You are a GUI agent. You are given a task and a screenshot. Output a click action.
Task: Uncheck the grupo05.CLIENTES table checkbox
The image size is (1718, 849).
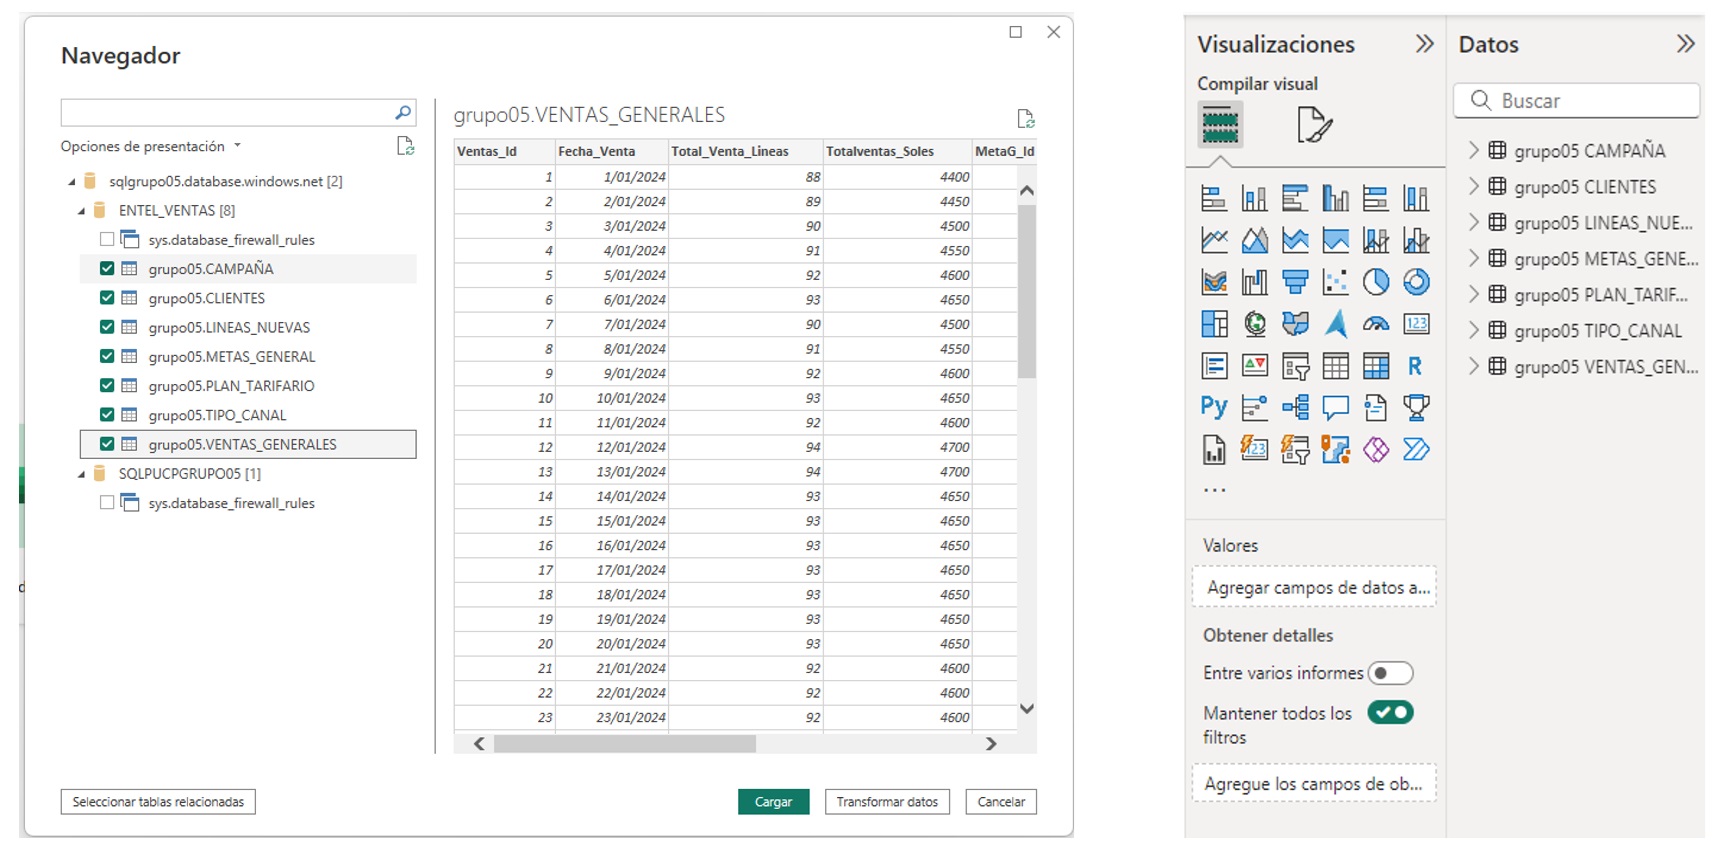tap(107, 298)
